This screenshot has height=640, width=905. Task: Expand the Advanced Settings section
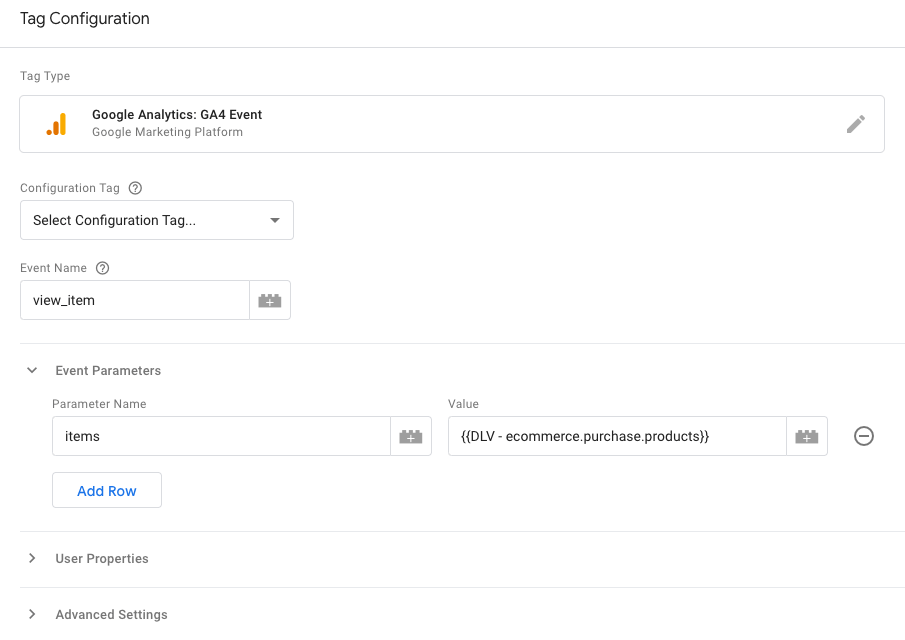32,615
